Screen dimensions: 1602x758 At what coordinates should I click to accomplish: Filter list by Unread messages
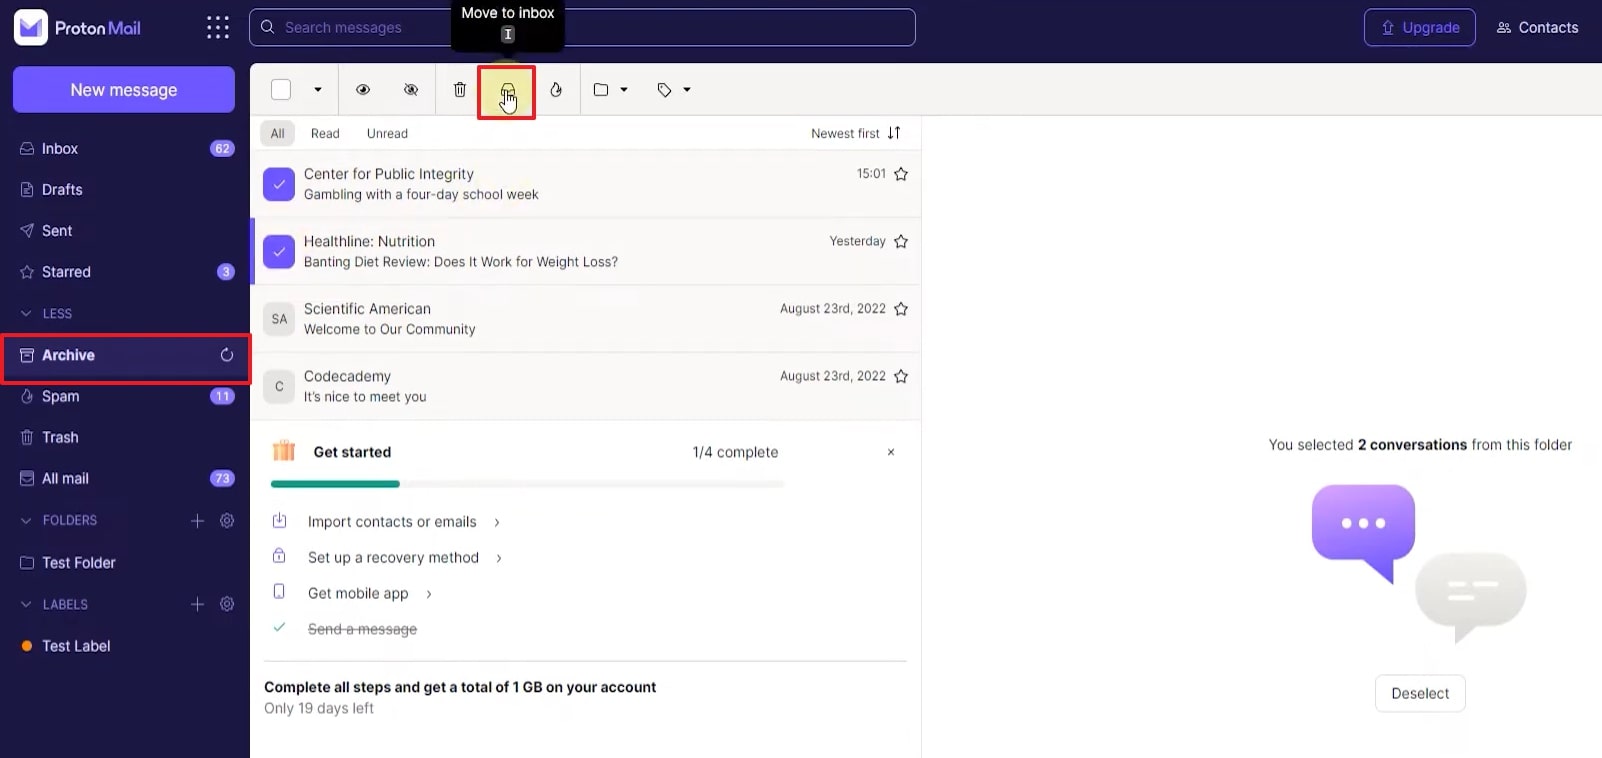click(x=387, y=133)
